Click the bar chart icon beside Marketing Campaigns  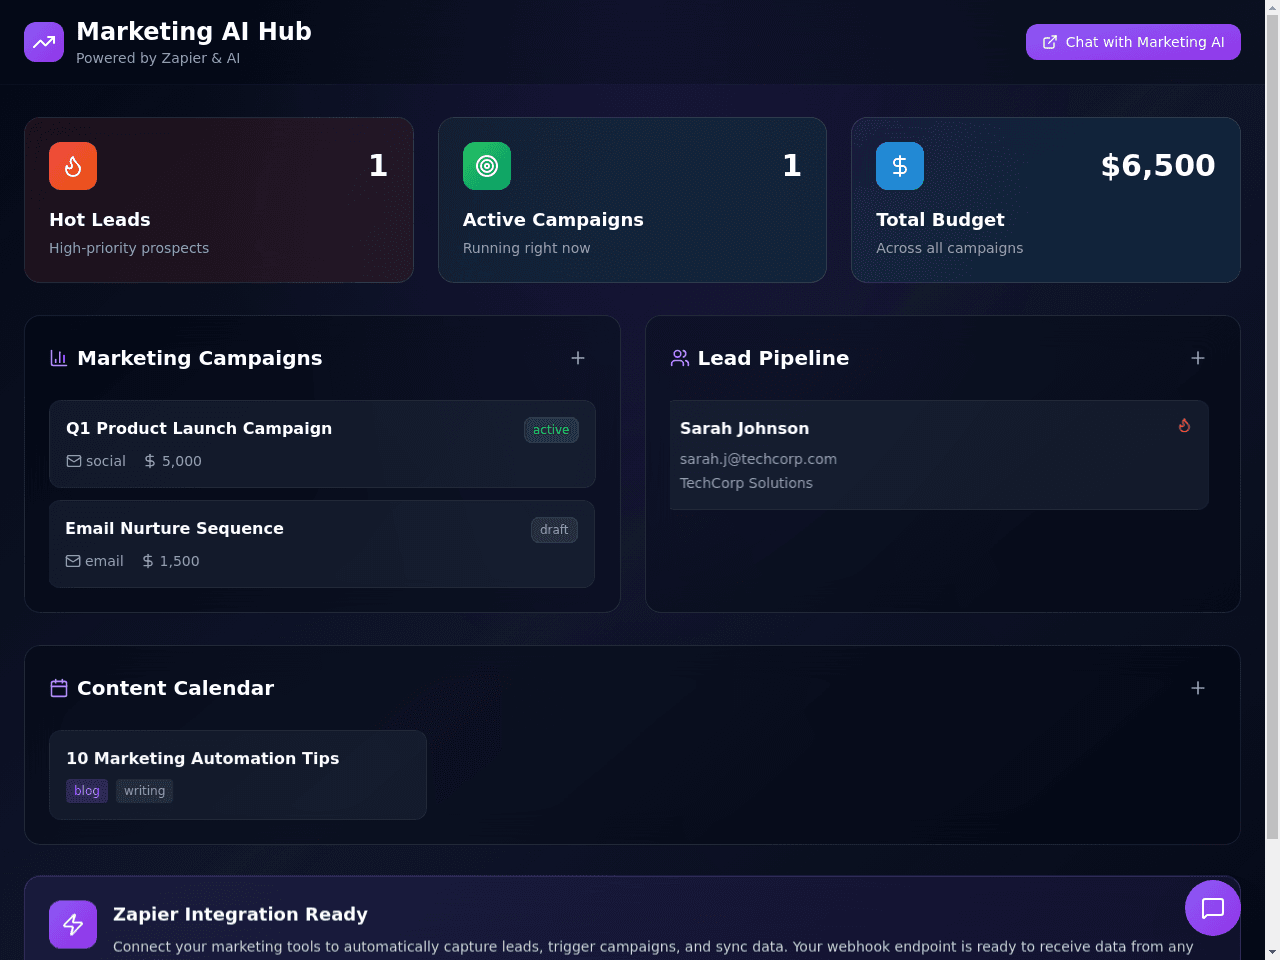coord(59,358)
